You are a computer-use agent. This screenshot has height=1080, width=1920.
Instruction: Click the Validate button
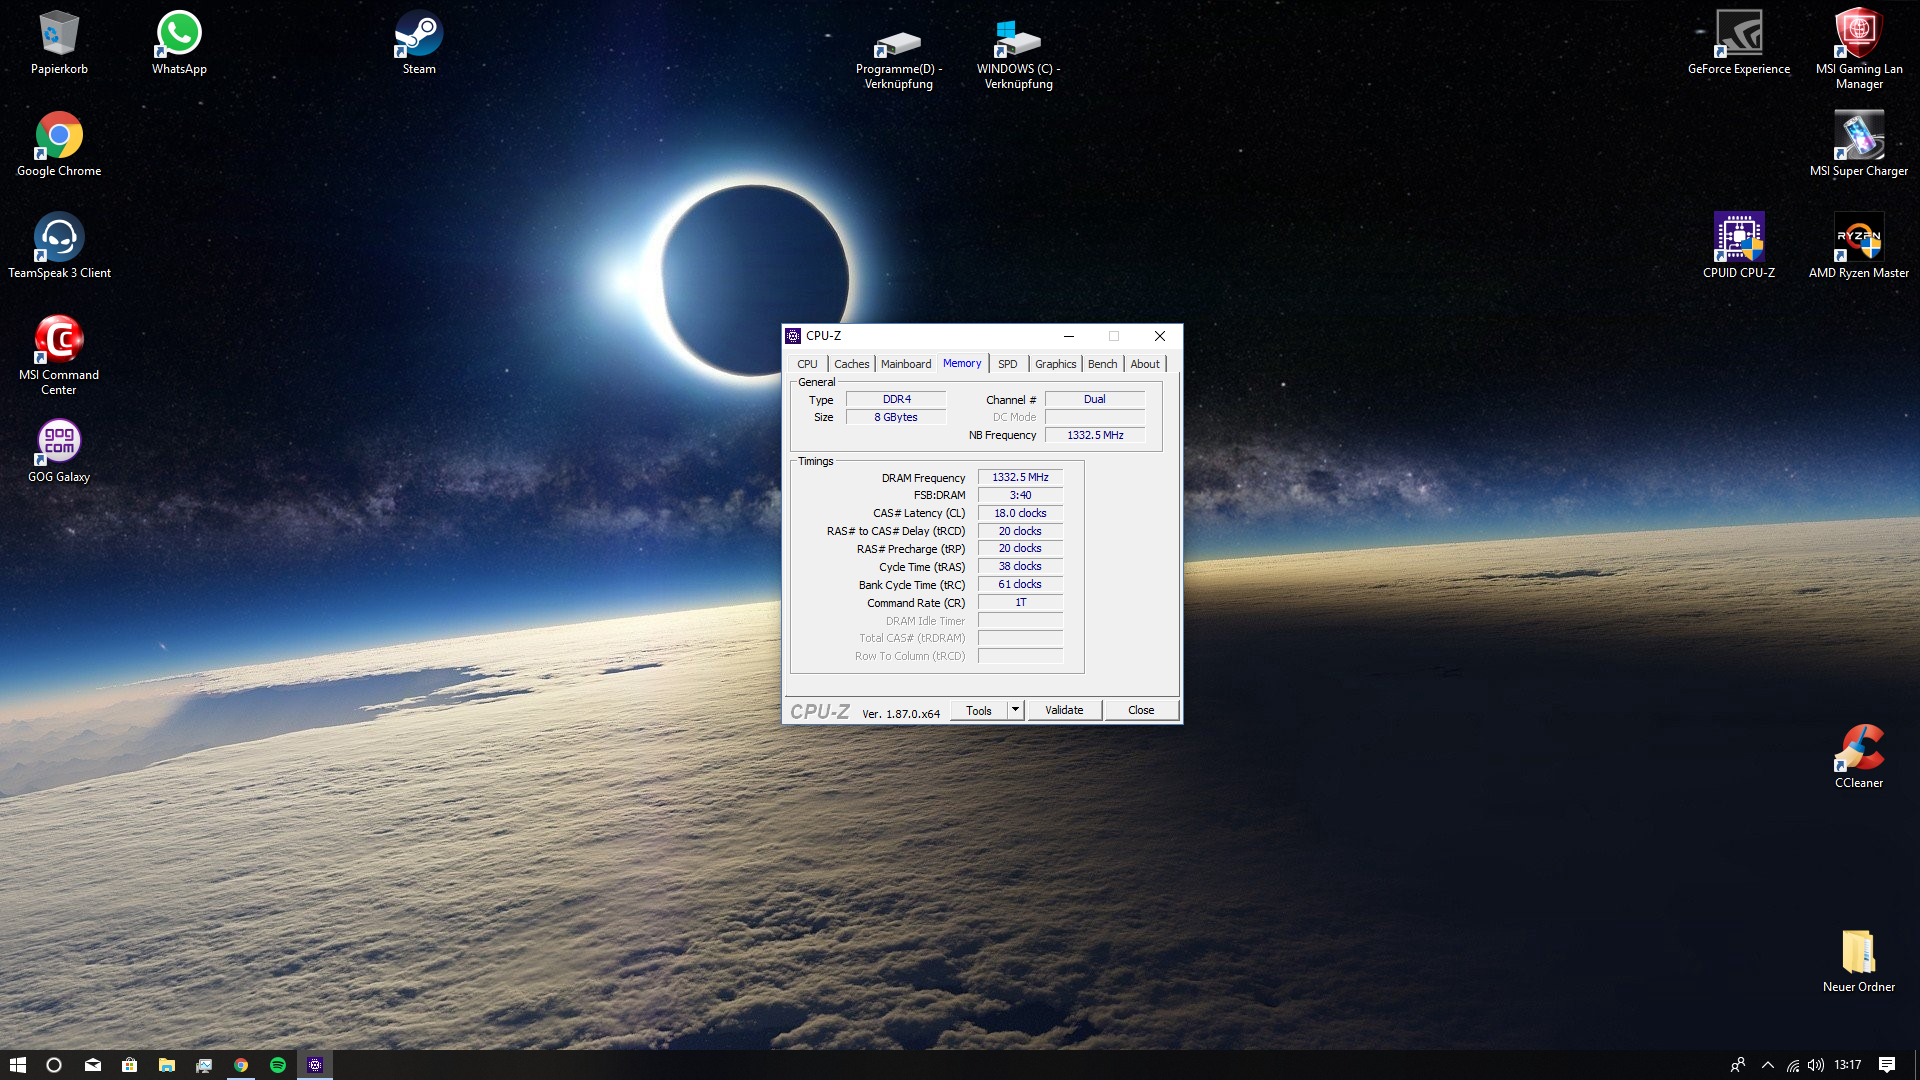[1064, 710]
